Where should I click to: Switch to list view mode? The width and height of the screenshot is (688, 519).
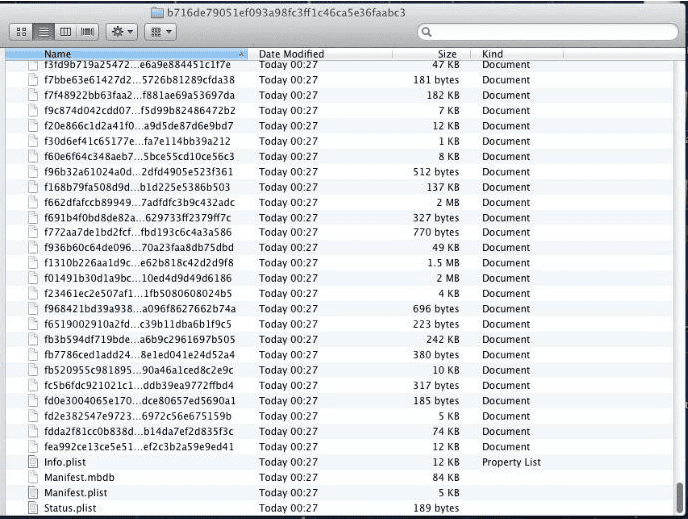point(44,32)
